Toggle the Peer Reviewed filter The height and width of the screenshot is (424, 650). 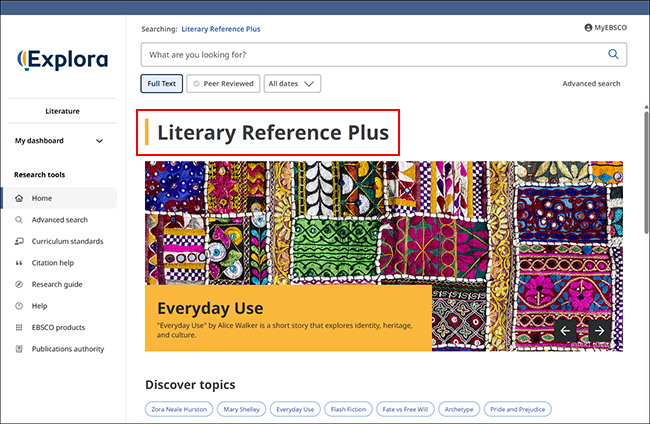point(223,84)
